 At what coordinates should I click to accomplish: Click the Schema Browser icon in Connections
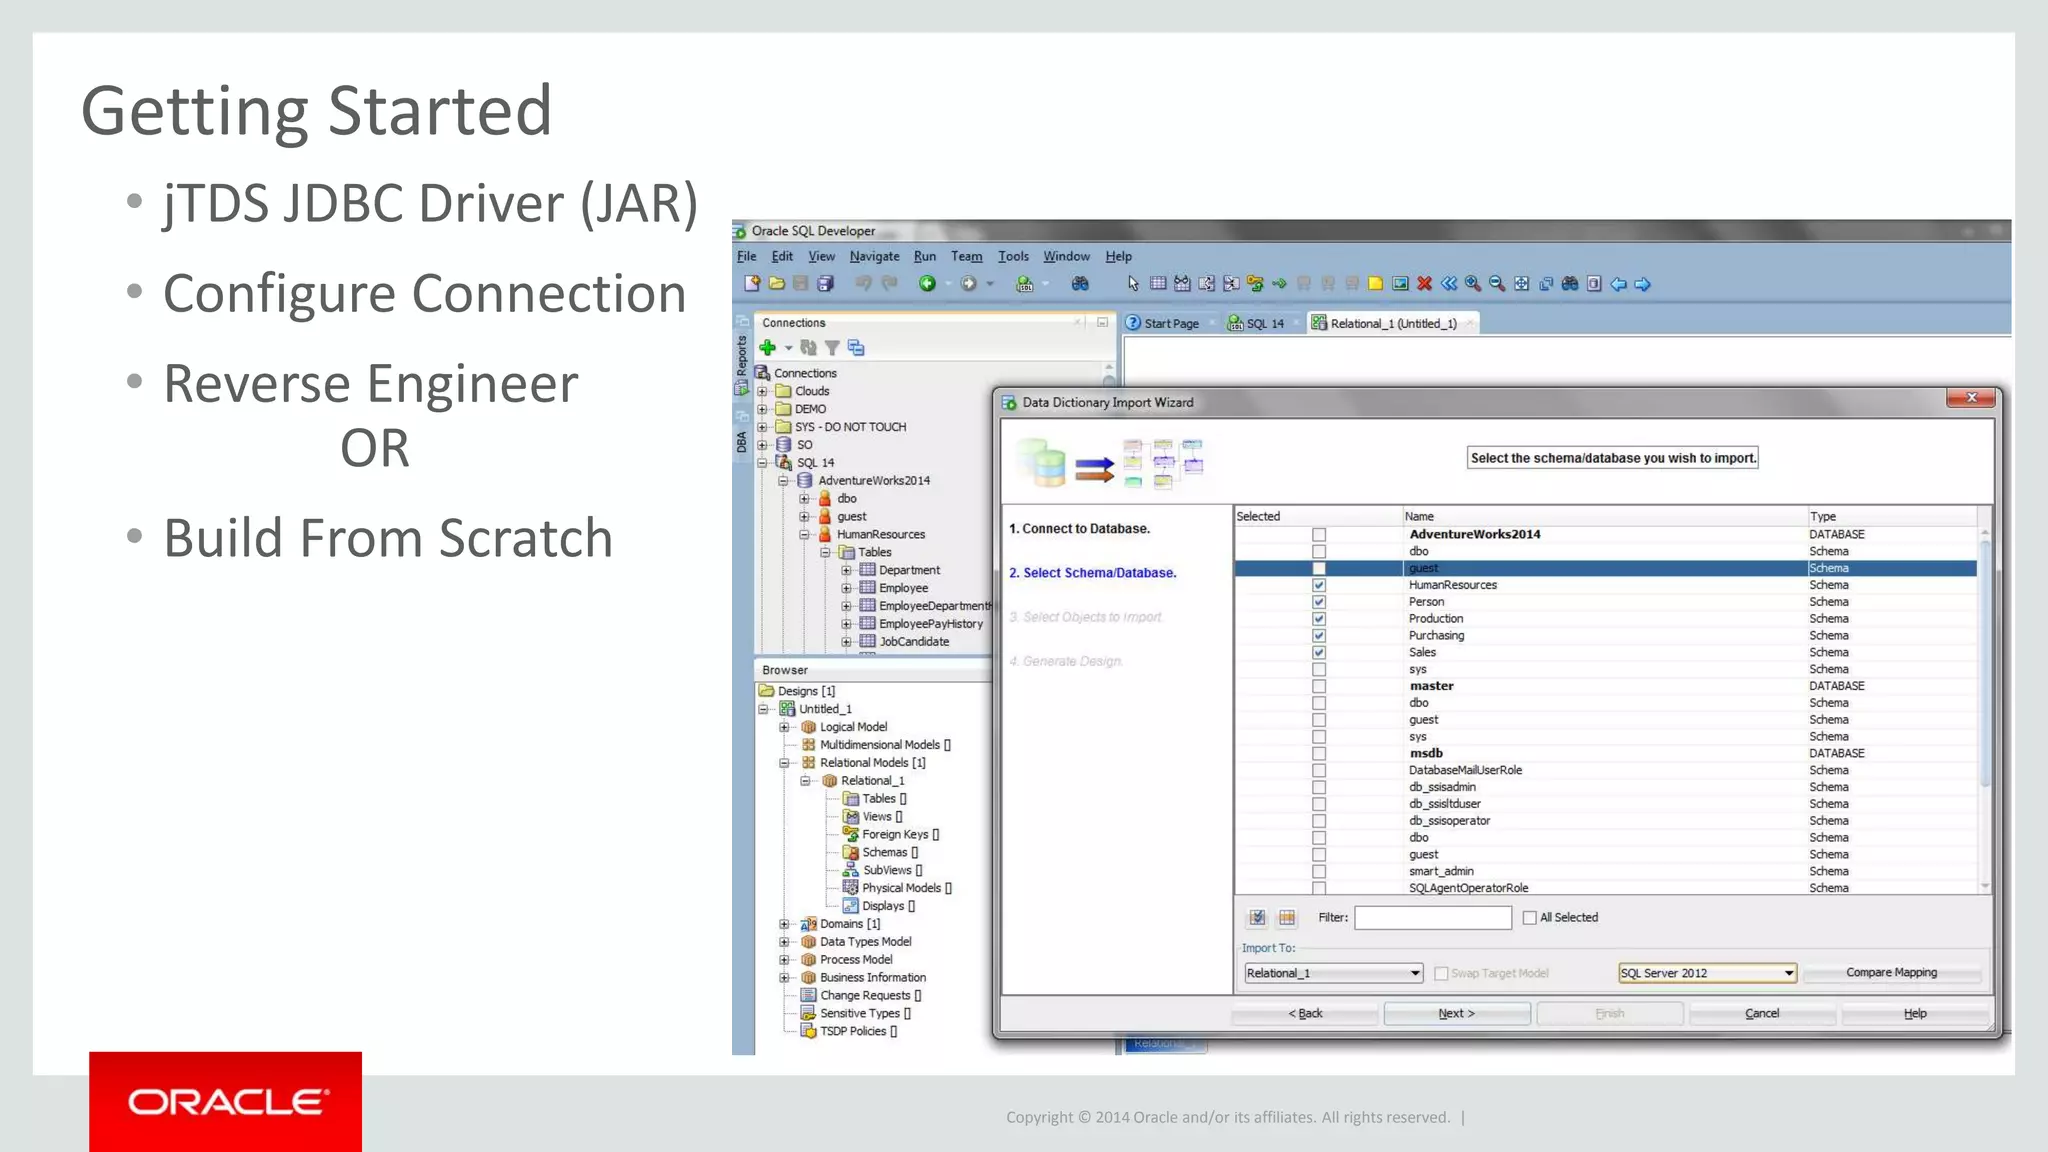pos(856,348)
